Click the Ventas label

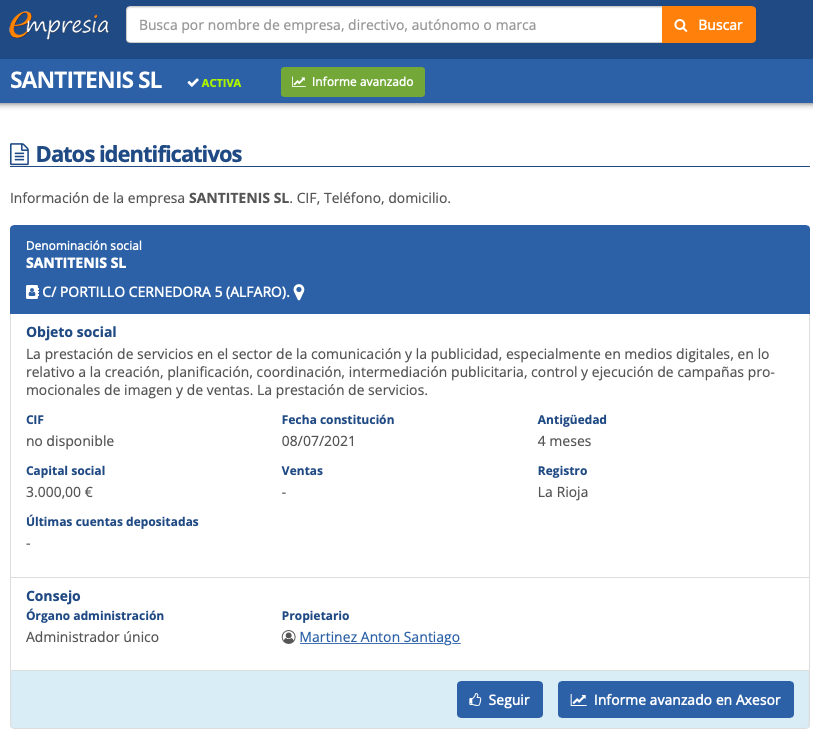click(x=302, y=471)
